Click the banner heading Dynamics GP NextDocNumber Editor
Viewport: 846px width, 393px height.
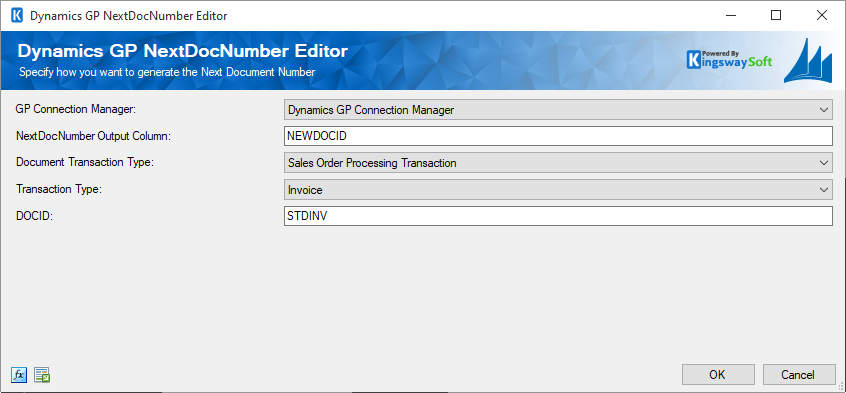(x=182, y=51)
